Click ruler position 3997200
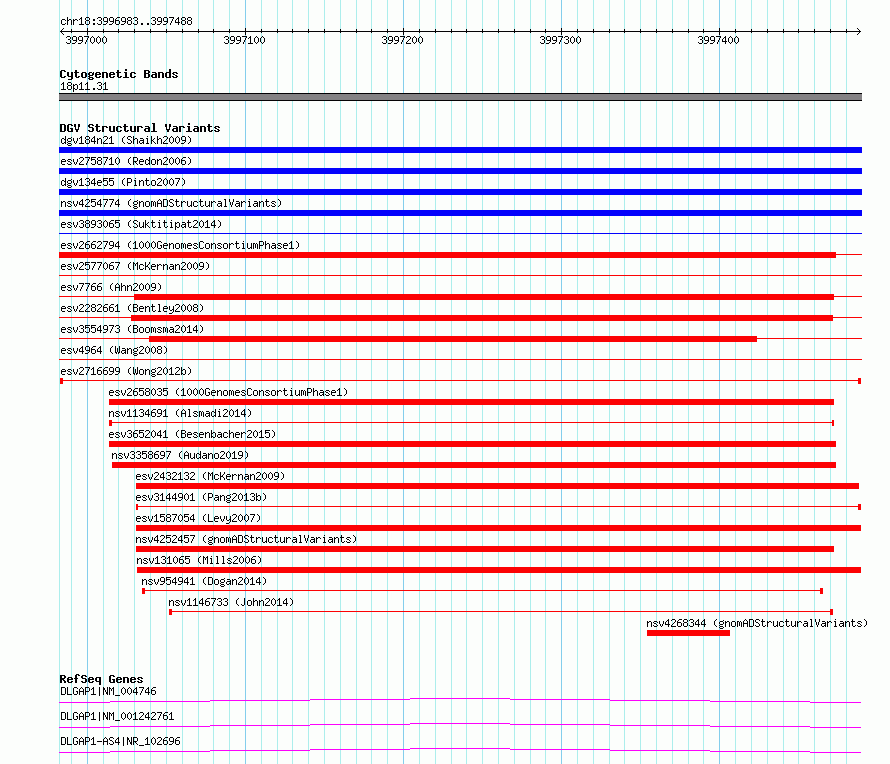Viewport: 890px width, 764px height. [402, 40]
